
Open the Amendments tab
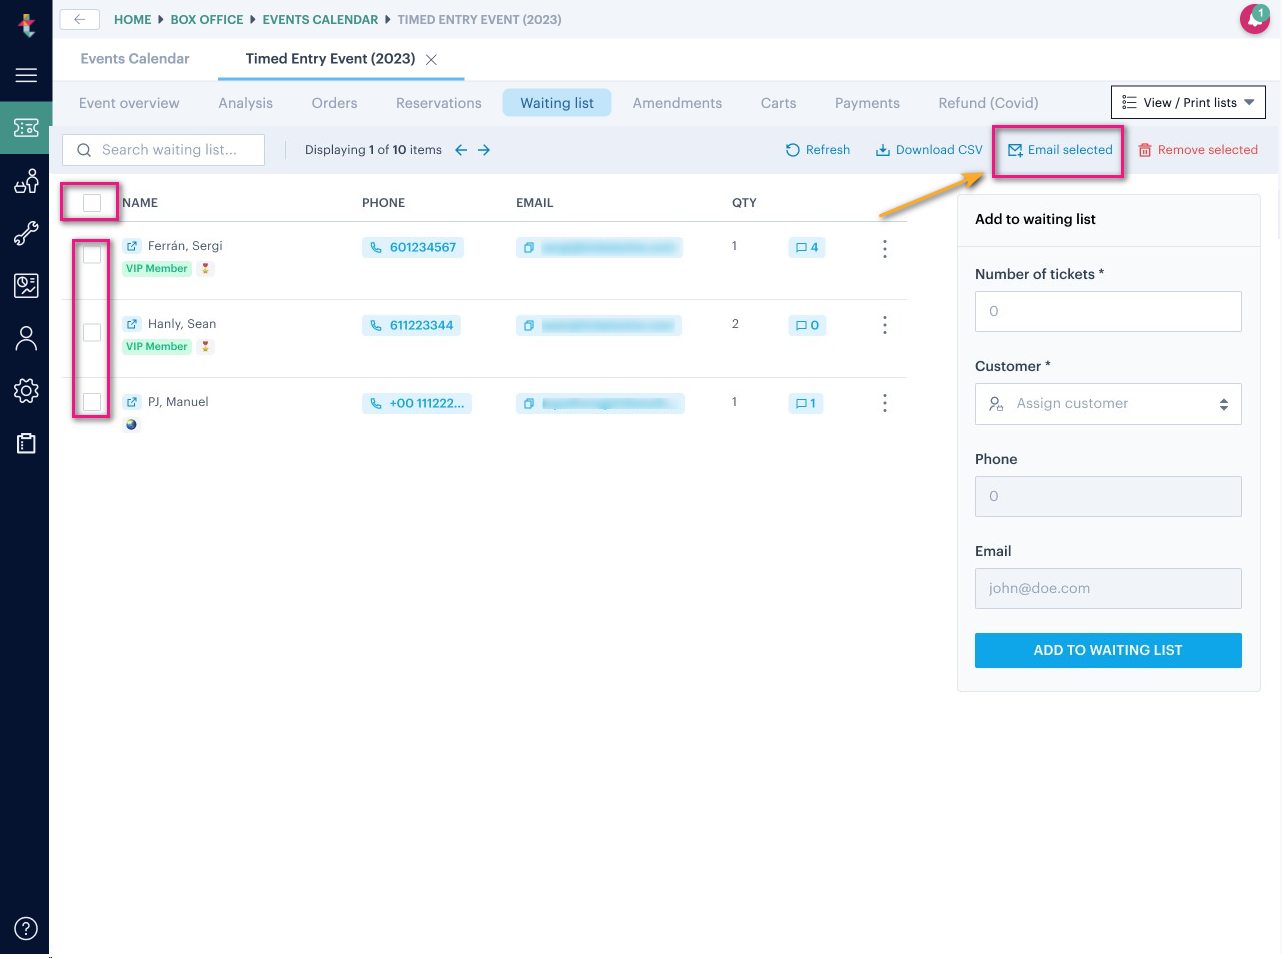point(677,102)
